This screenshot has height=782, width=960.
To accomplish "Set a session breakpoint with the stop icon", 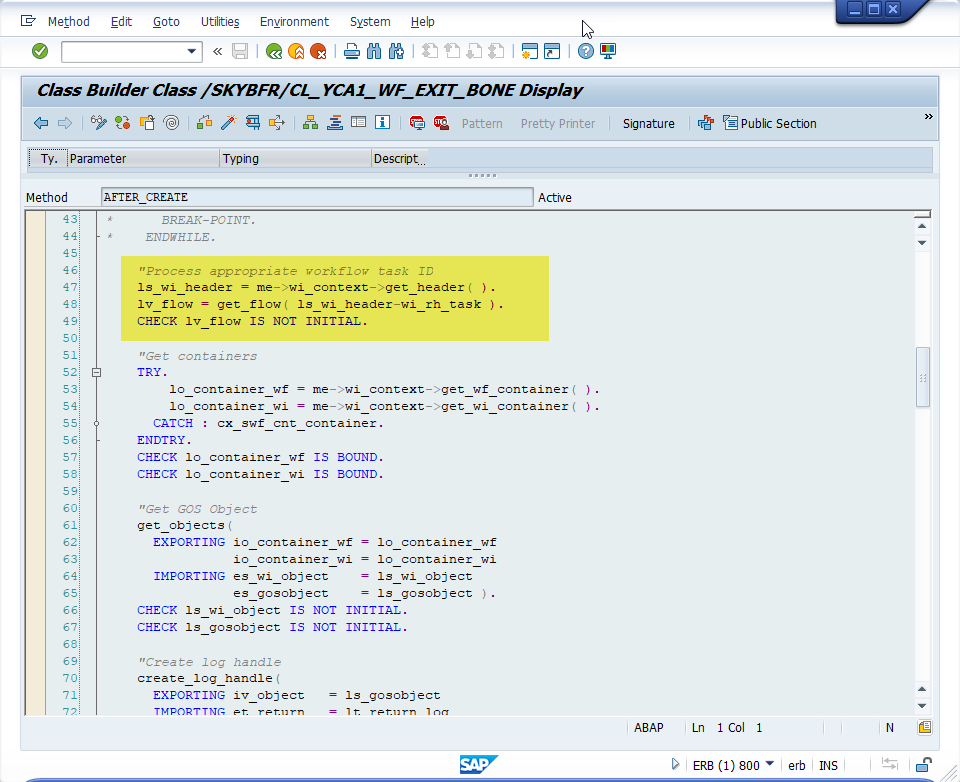I will coord(417,123).
